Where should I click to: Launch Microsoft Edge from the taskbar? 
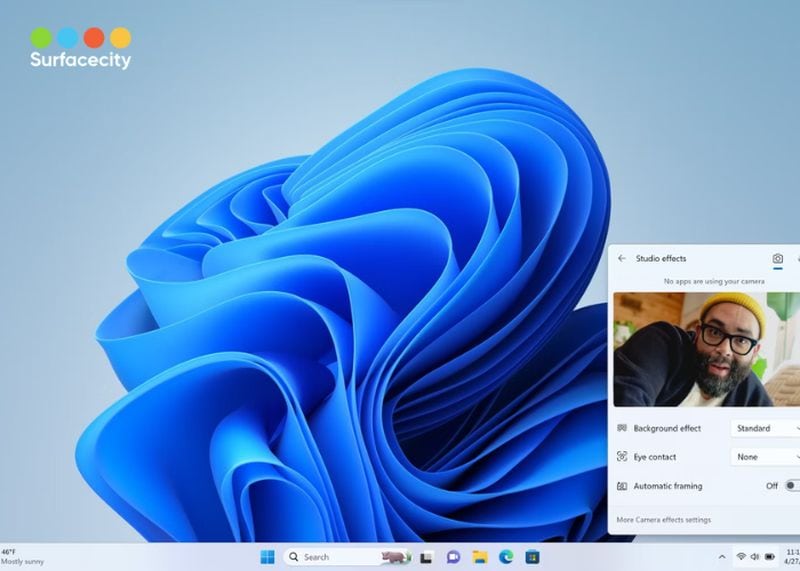click(x=506, y=557)
